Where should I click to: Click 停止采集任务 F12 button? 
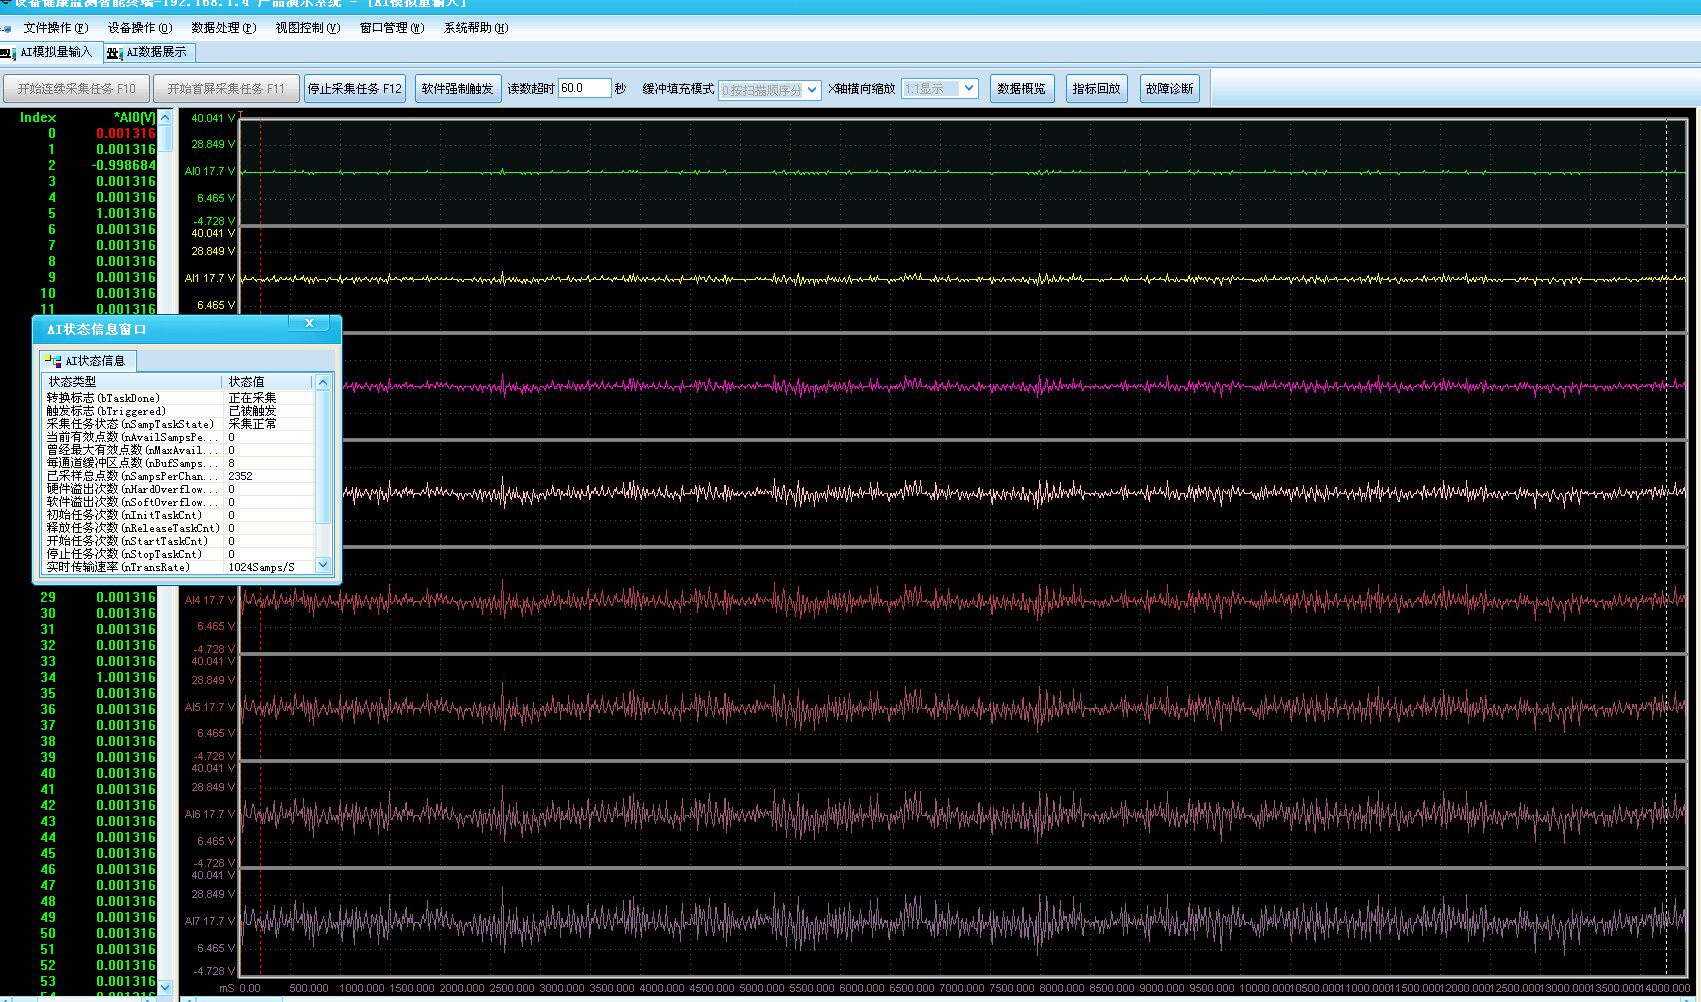pyautogui.click(x=354, y=89)
